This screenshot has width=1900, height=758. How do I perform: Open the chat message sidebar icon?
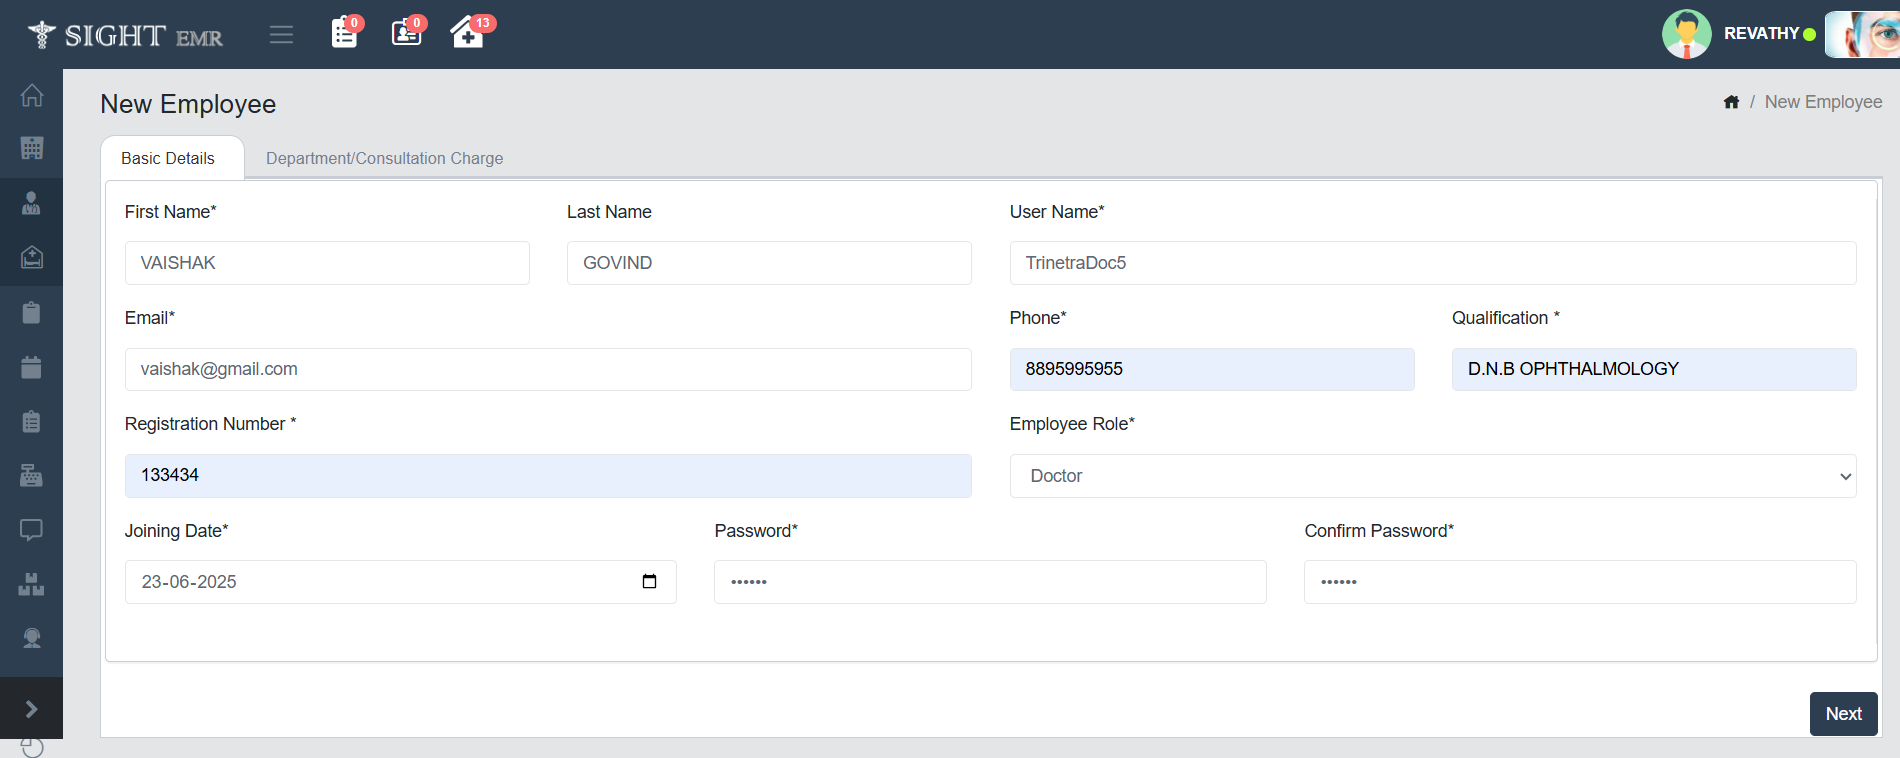[32, 529]
